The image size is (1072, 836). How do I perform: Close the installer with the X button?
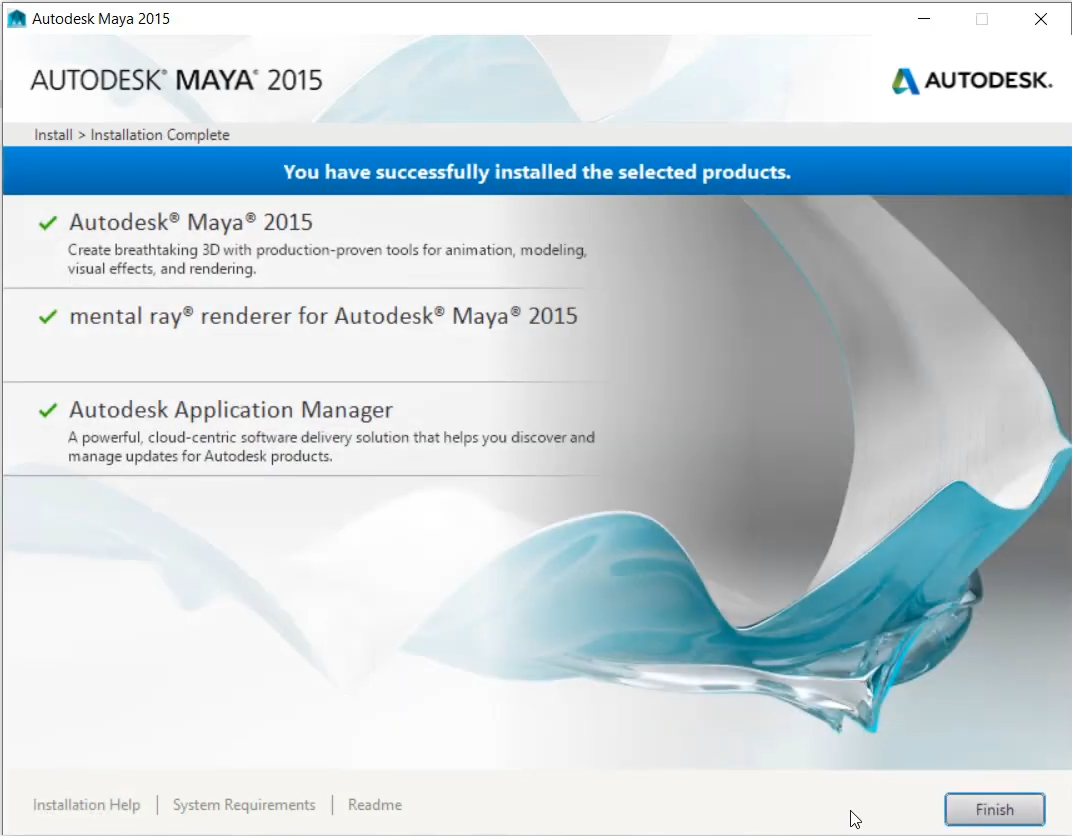(1040, 19)
